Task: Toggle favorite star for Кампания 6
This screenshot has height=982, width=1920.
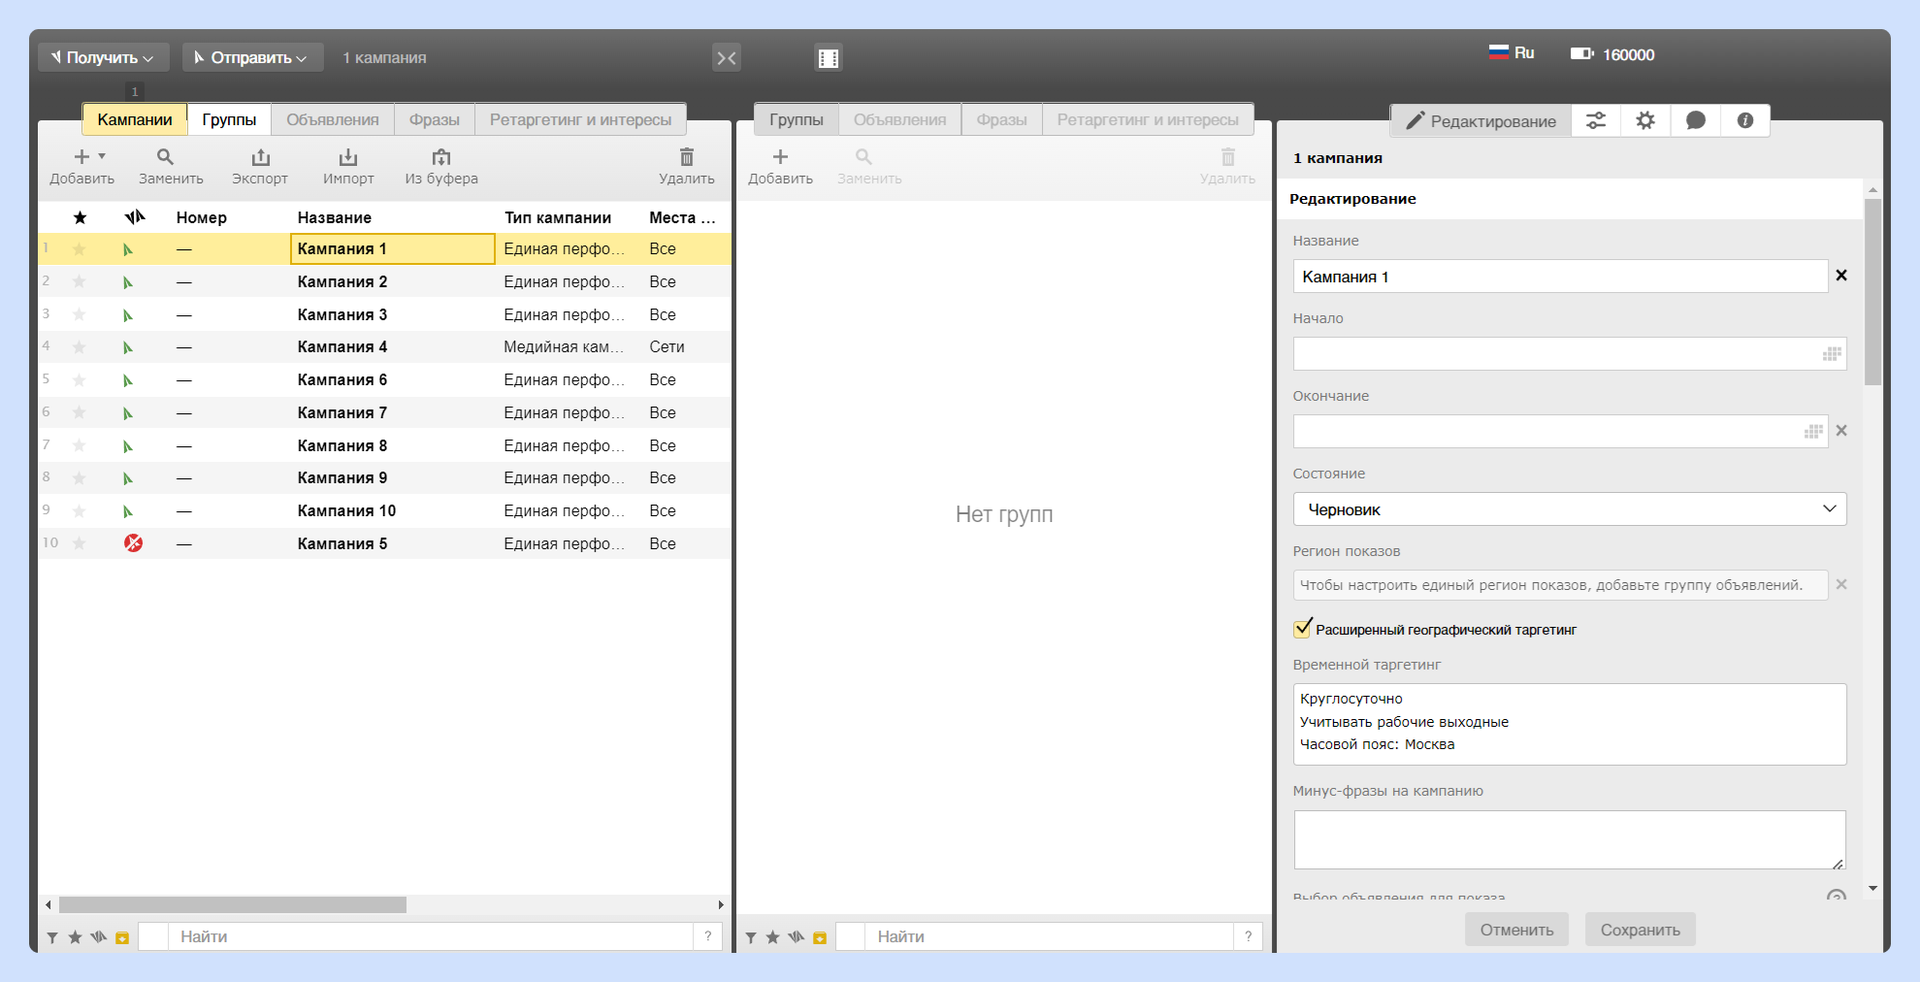Action: pos(79,380)
